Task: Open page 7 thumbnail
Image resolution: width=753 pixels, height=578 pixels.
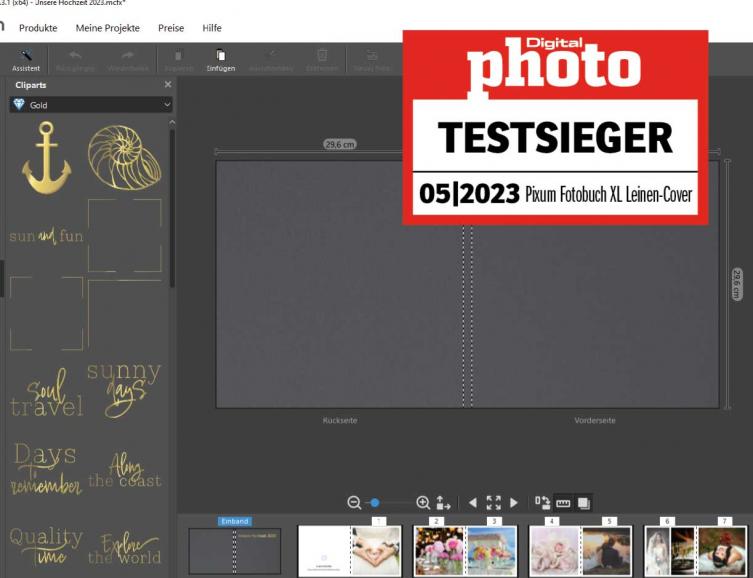Action: (x=722, y=550)
